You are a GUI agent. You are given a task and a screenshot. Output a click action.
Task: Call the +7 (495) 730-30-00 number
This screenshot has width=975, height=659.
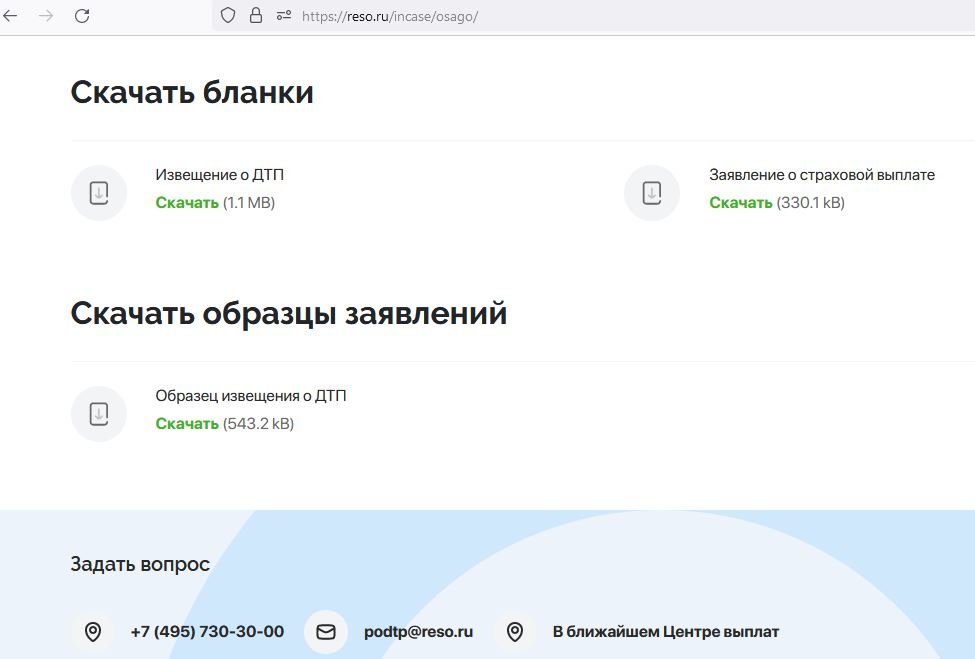click(x=207, y=632)
